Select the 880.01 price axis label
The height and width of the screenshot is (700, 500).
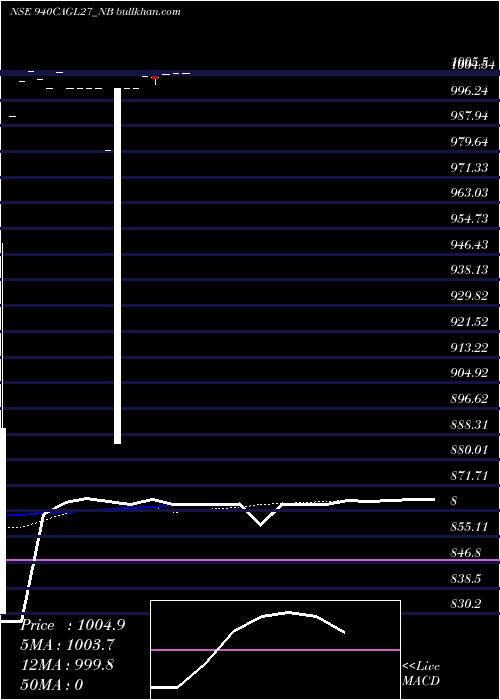(x=469, y=450)
